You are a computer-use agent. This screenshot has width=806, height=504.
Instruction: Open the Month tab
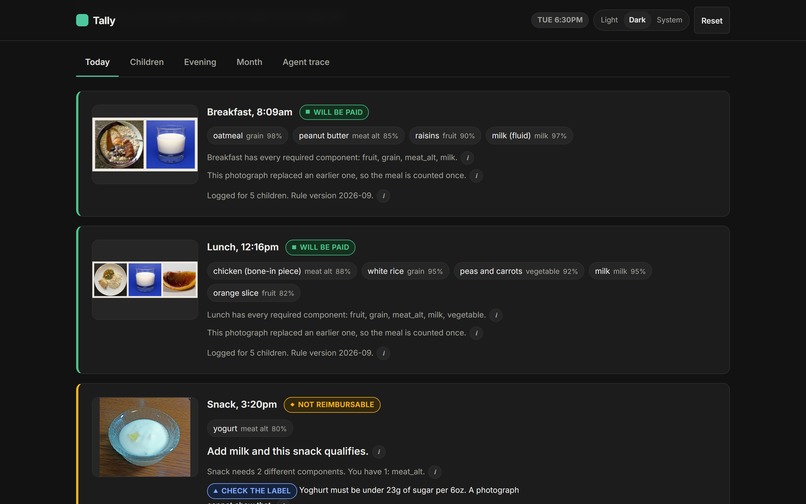pyautogui.click(x=249, y=62)
